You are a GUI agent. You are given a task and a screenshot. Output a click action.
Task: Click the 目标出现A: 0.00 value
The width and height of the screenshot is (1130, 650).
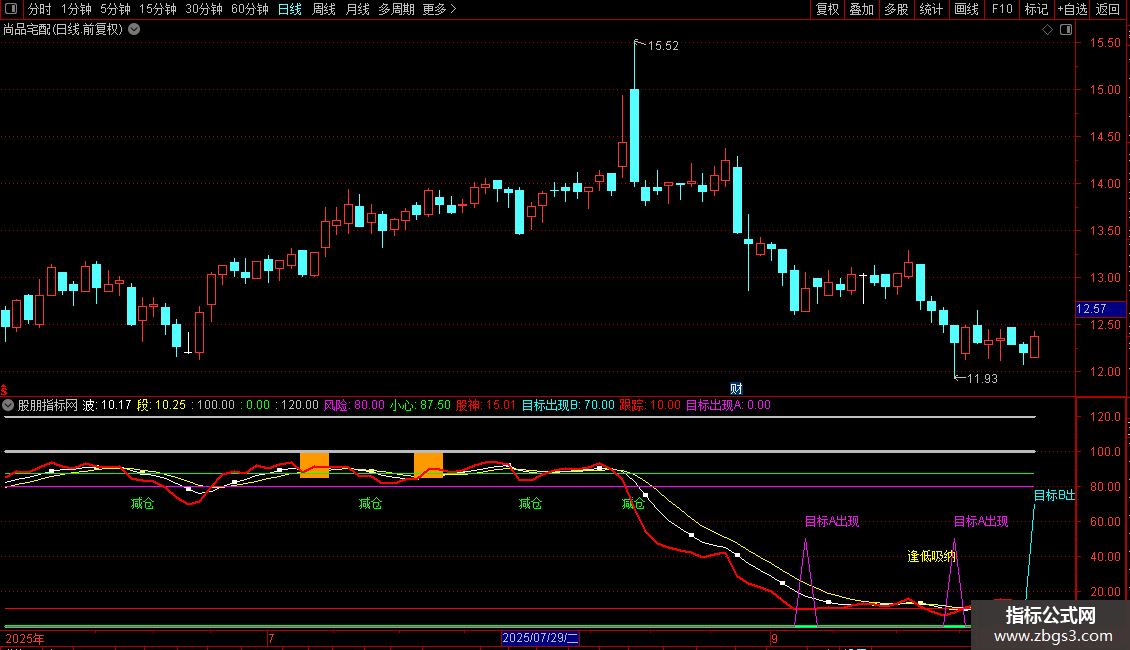(x=728, y=405)
